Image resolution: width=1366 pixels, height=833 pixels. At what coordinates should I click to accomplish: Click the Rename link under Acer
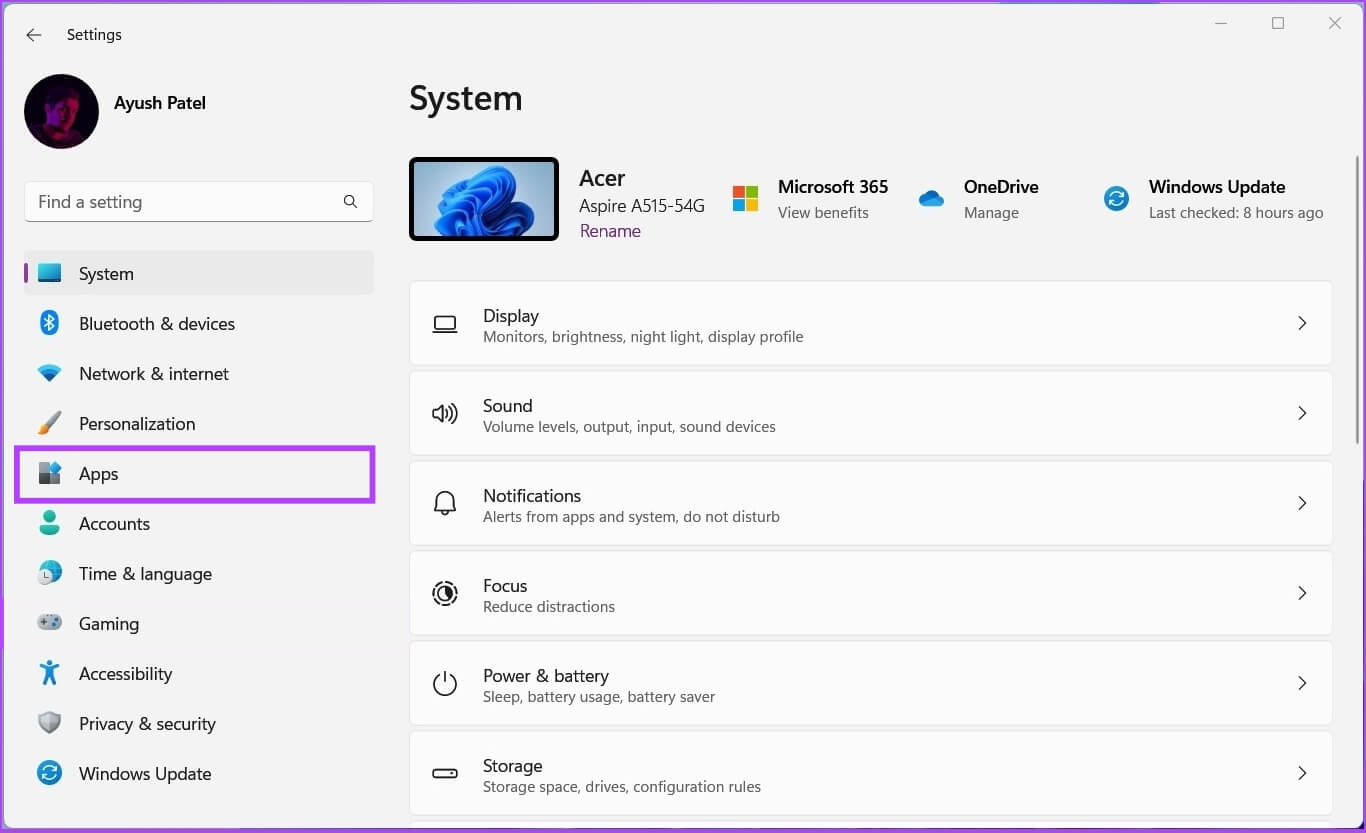tap(610, 231)
